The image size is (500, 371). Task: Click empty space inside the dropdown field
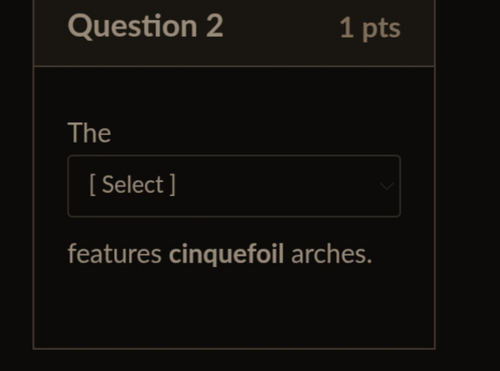(x=277, y=186)
